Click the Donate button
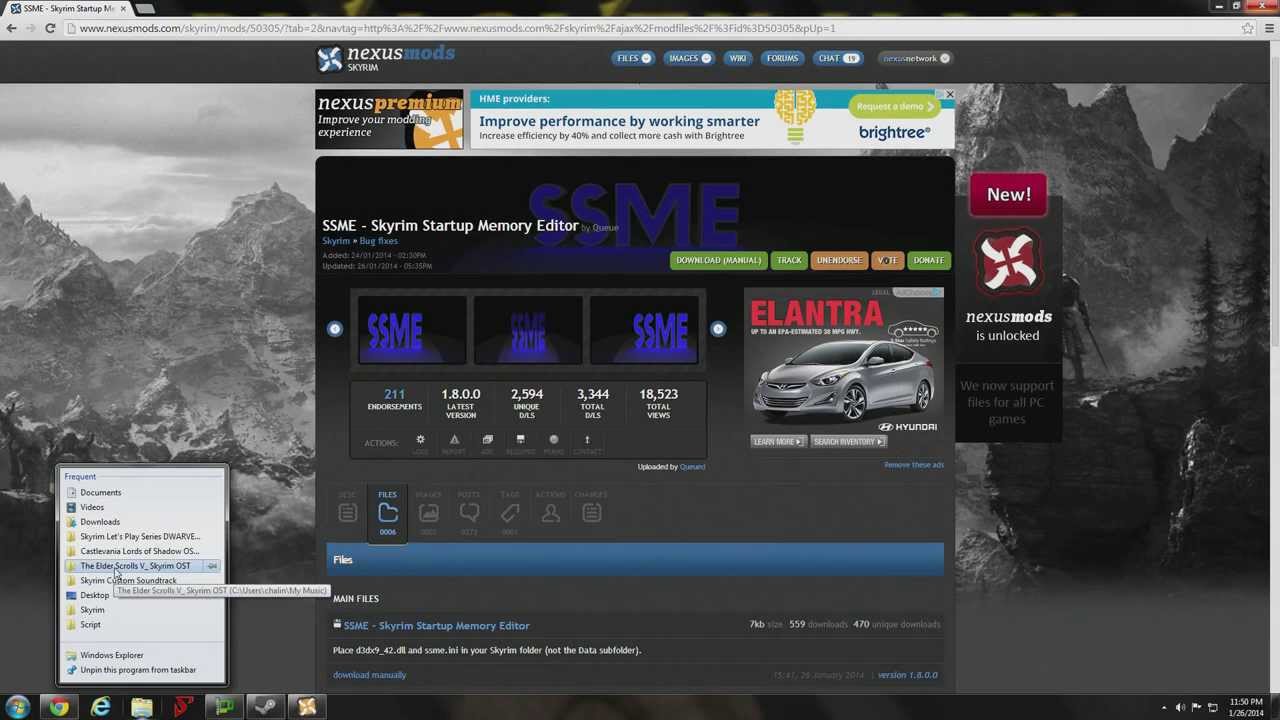The height and width of the screenshot is (720, 1280). pyautogui.click(x=928, y=260)
